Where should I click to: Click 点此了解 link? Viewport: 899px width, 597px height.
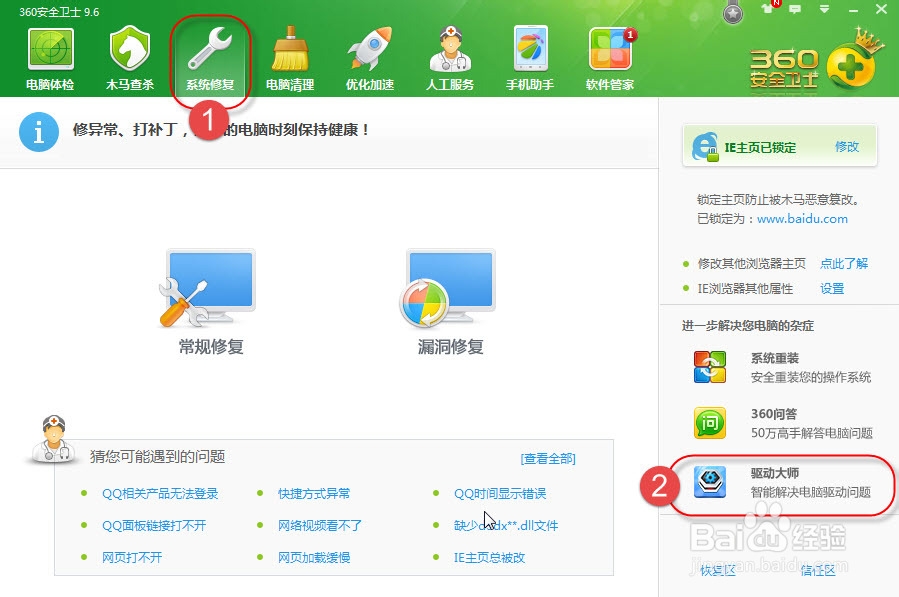click(844, 263)
